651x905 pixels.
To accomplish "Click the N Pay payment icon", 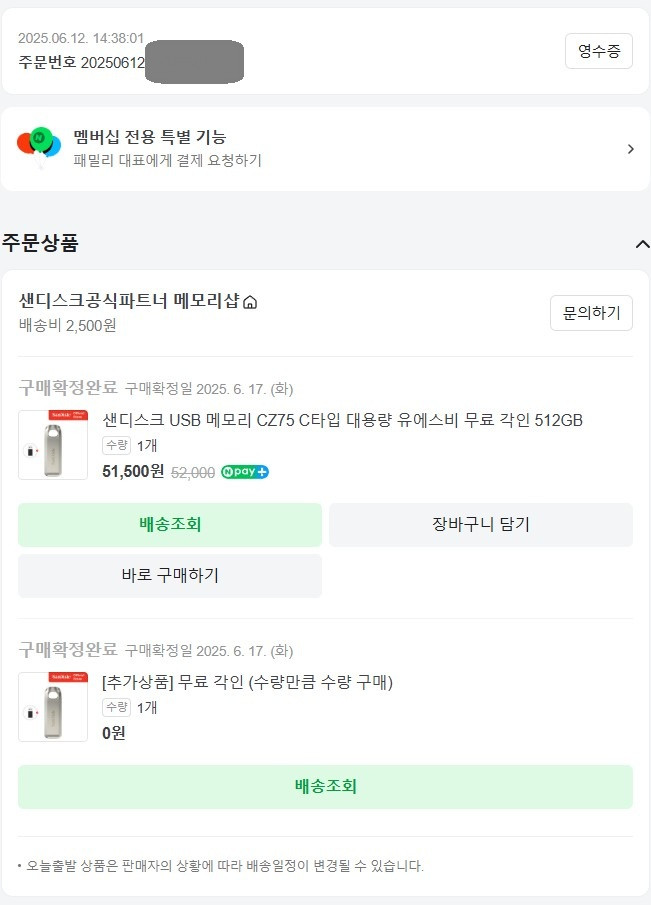I will [243, 470].
